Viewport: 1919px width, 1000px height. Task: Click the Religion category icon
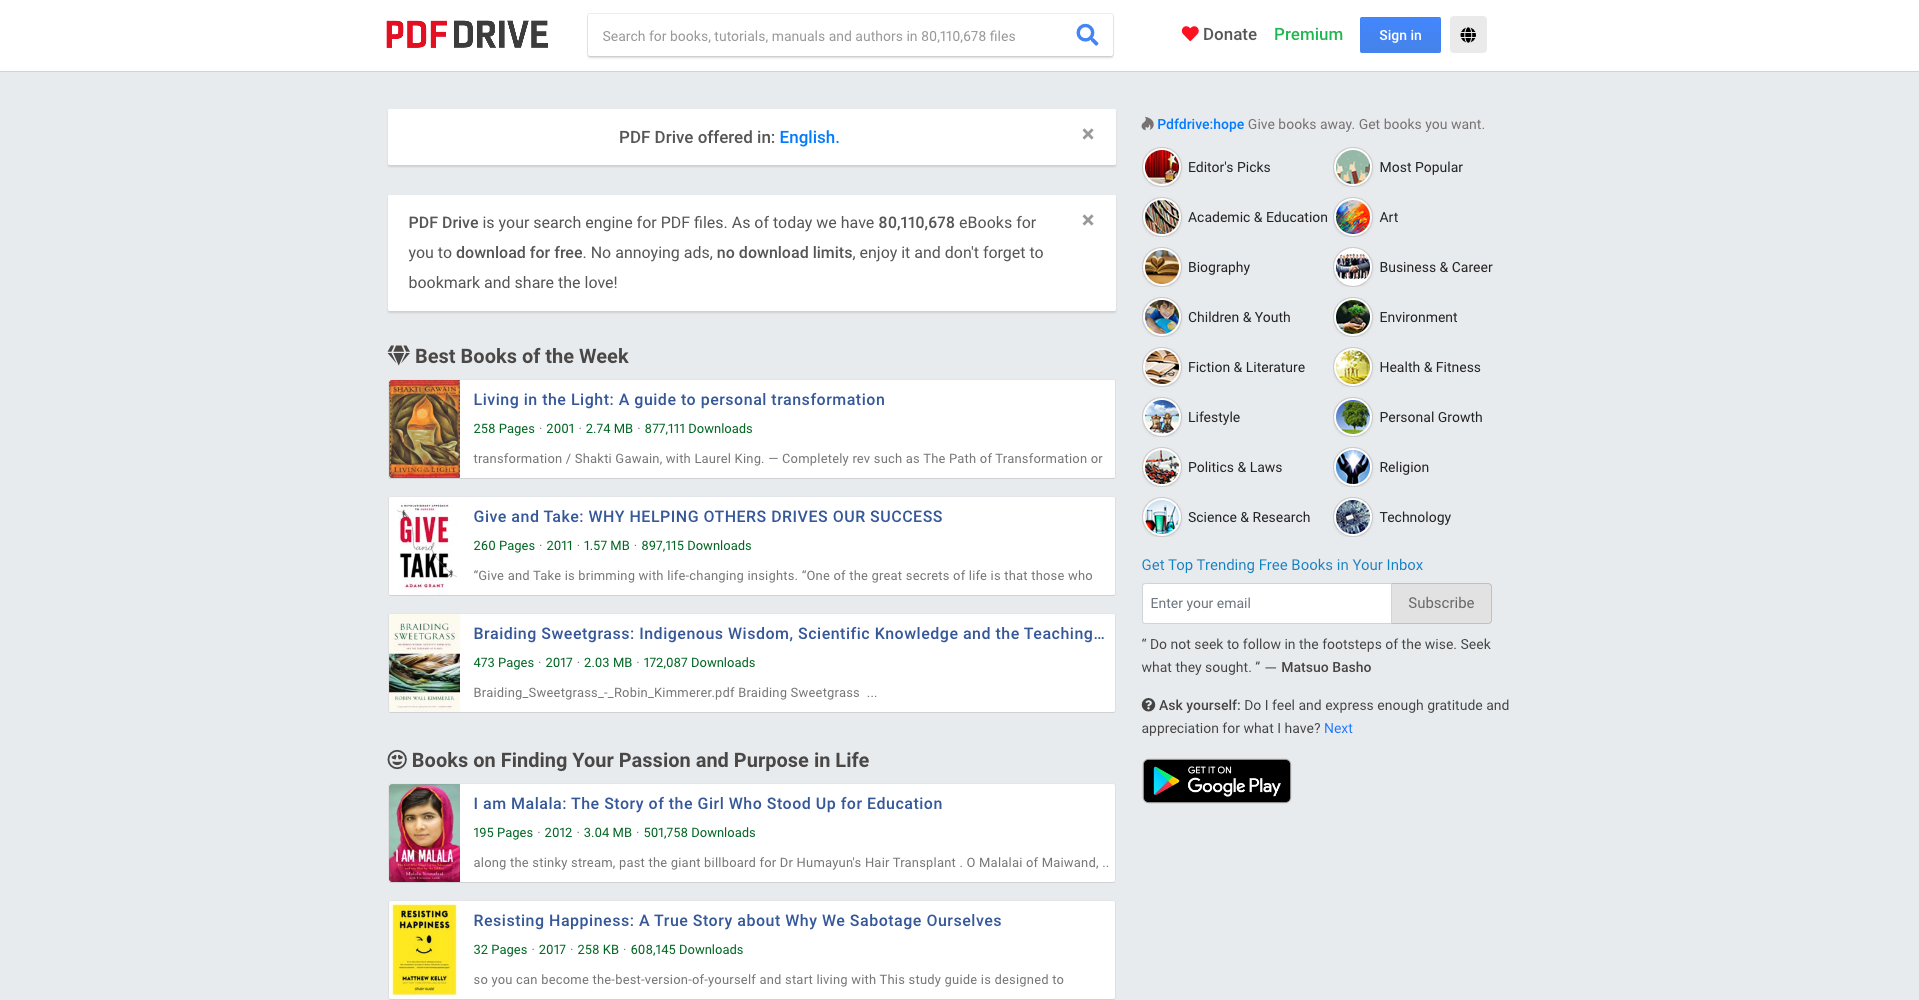pyautogui.click(x=1353, y=467)
